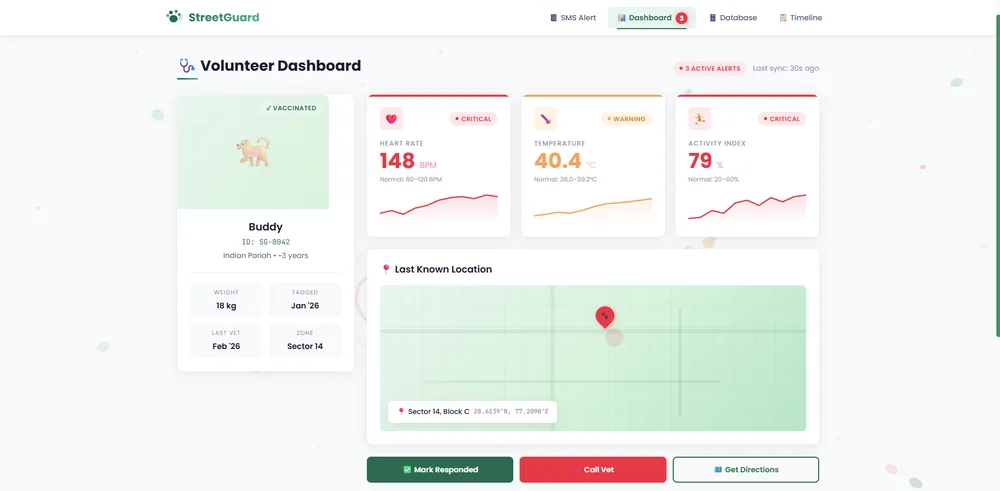
Task: Click the thermometer icon on Temperature card
Action: tap(545, 119)
